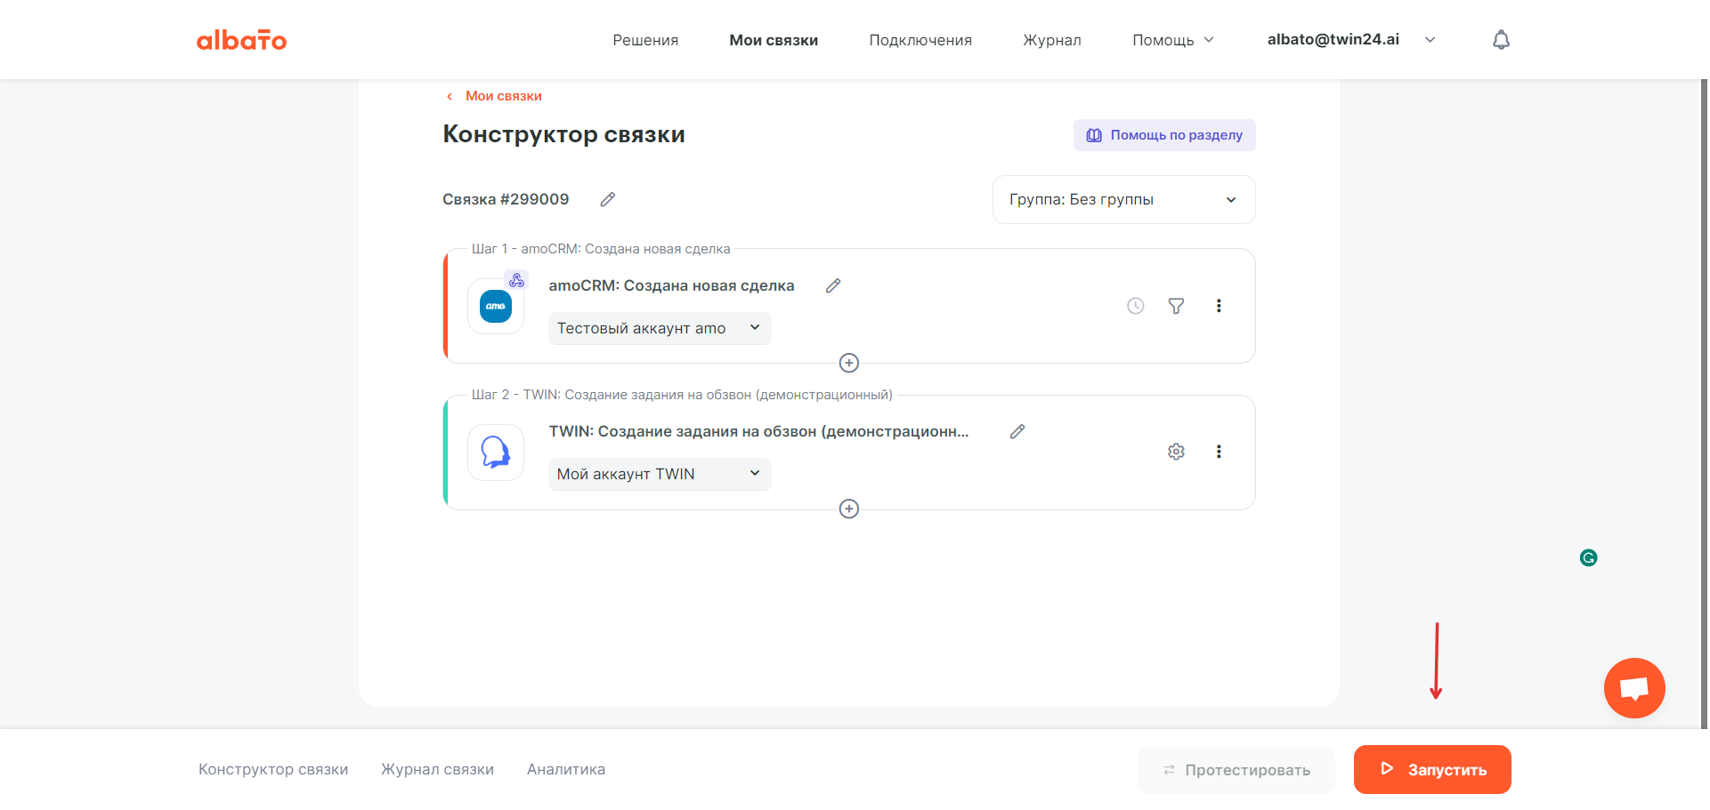Image resolution: width=1710 pixels, height=810 pixels.
Task: Open albato@twin24.ai account menu
Action: (x=1351, y=40)
